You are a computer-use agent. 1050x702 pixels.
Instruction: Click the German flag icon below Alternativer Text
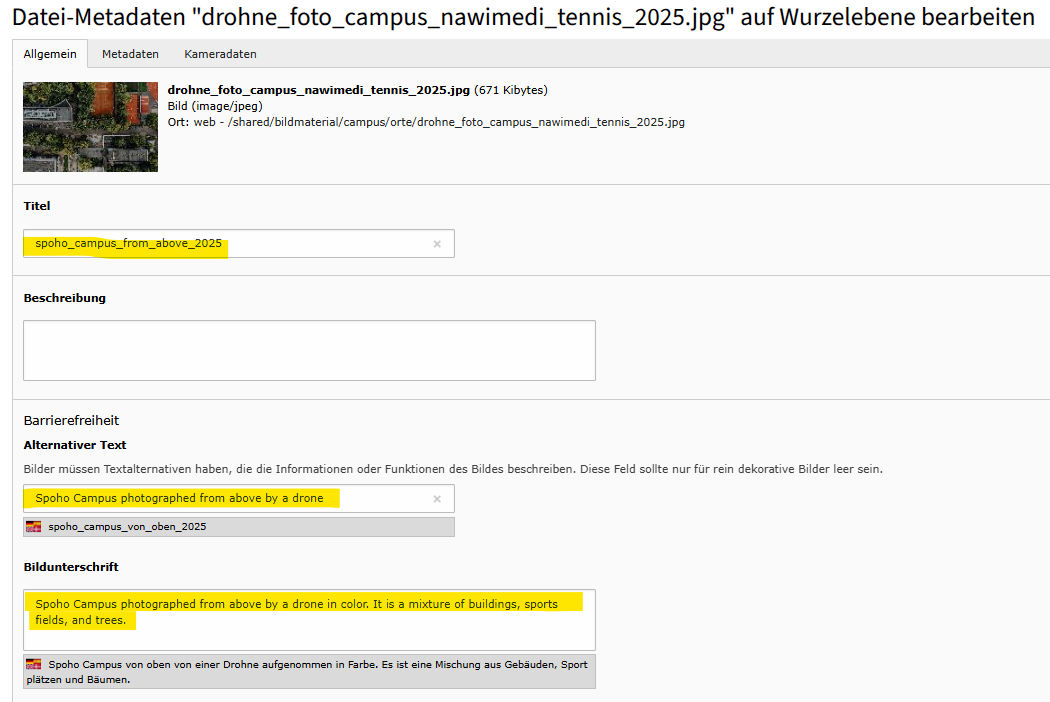click(34, 526)
